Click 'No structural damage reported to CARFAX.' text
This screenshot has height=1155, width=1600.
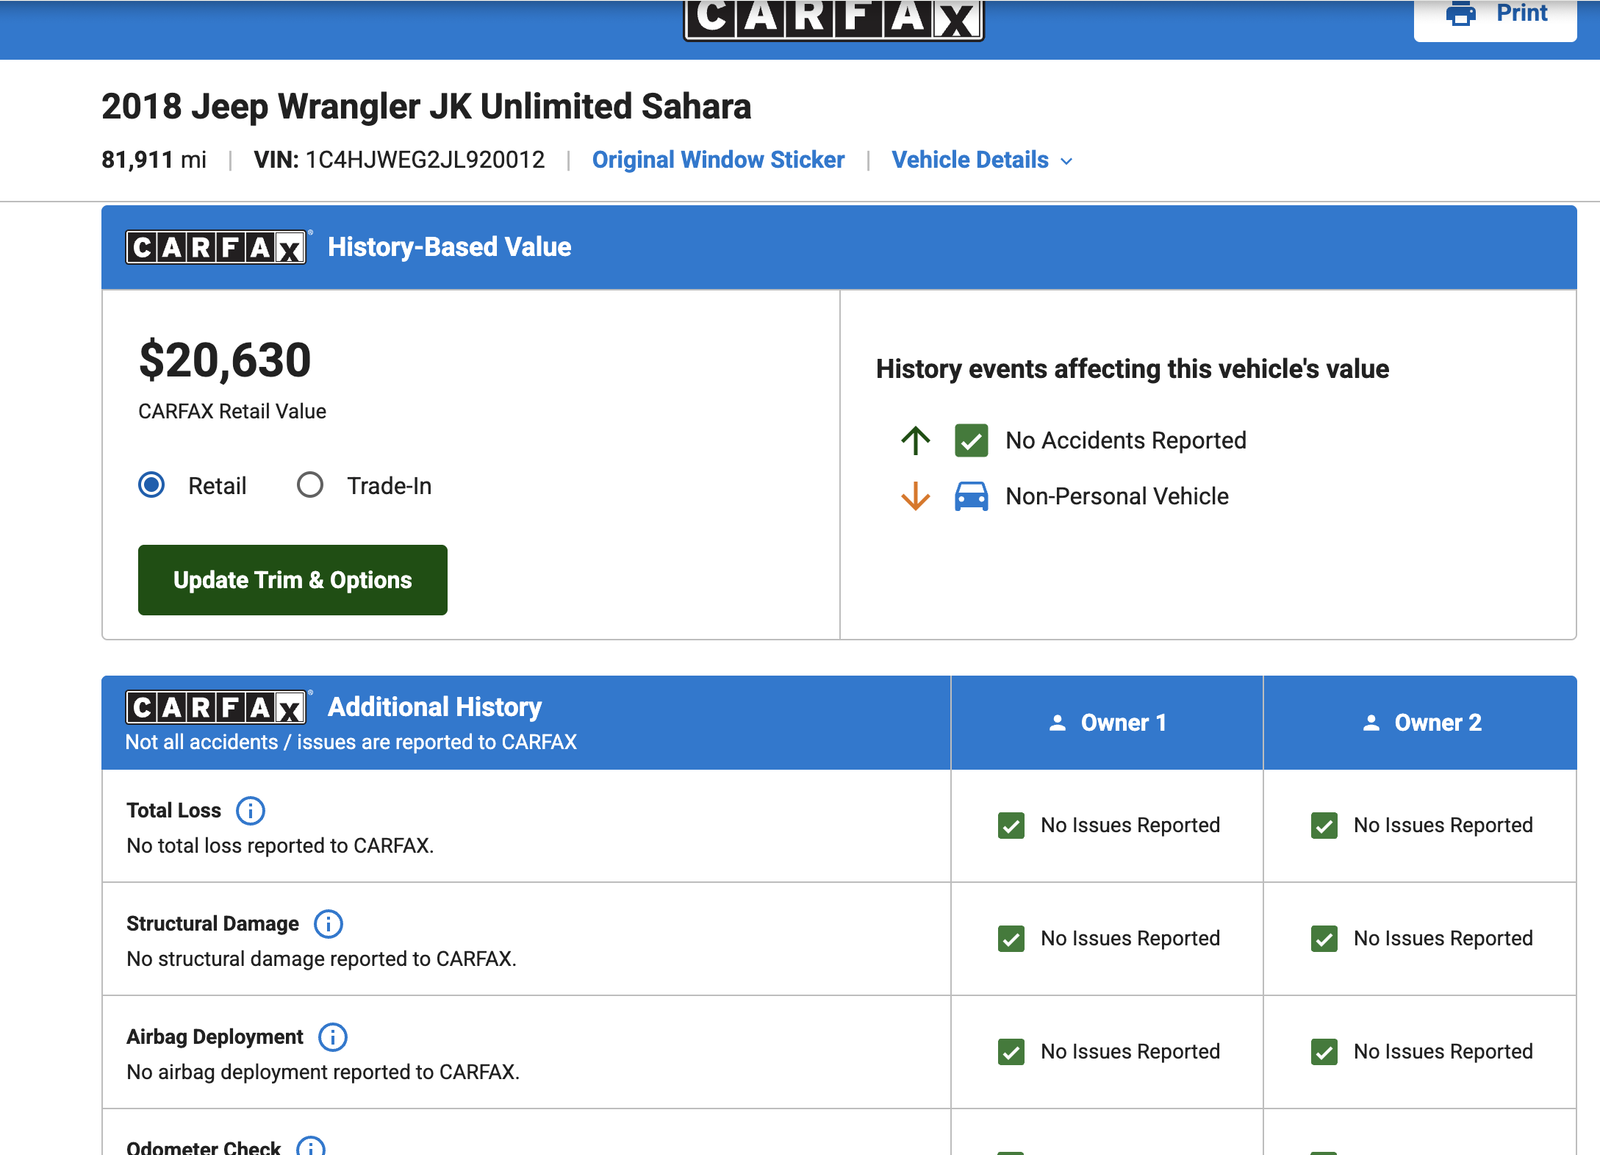[322, 959]
